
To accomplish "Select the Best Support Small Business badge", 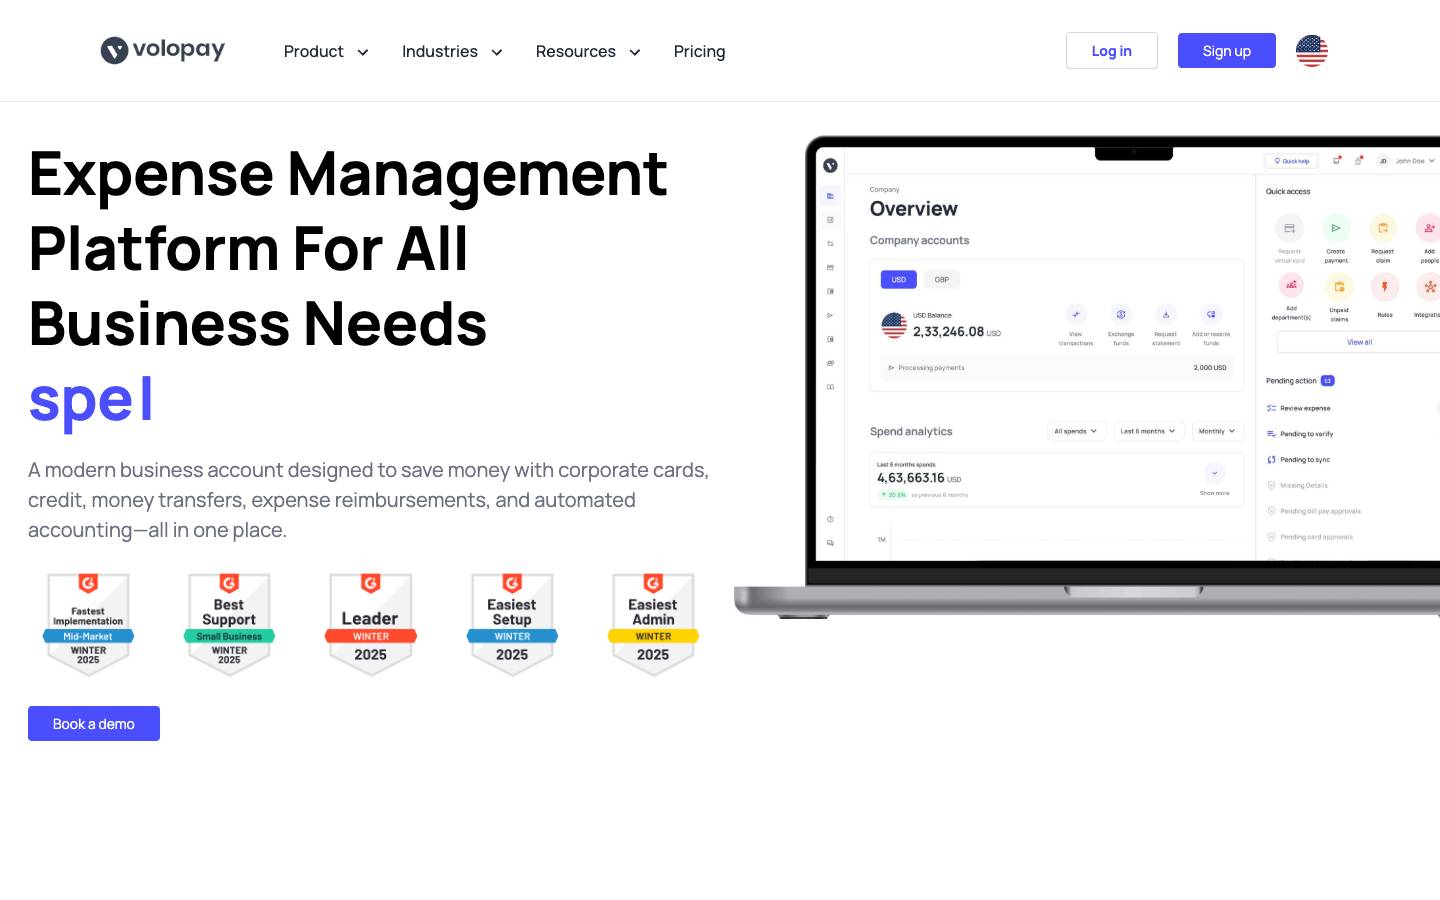I will (229, 624).
